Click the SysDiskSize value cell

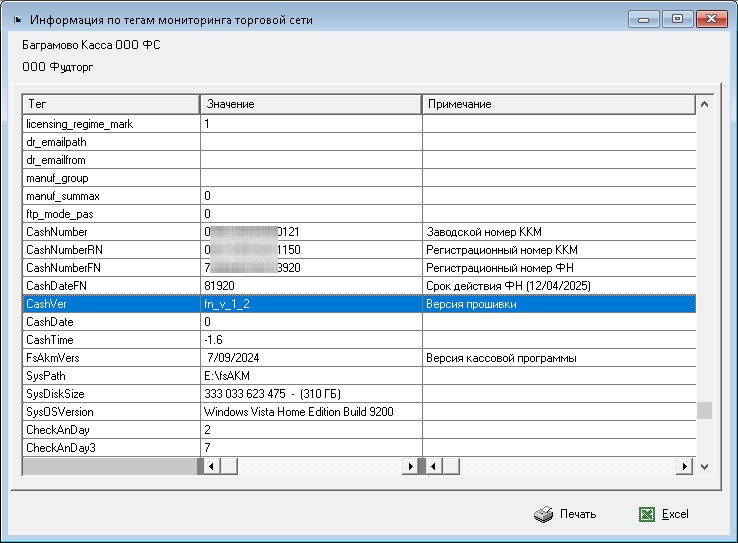pos(310,394)
